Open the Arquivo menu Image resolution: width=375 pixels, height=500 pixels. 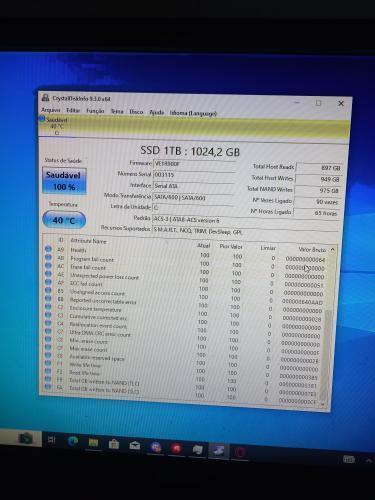tap(51, 110)
